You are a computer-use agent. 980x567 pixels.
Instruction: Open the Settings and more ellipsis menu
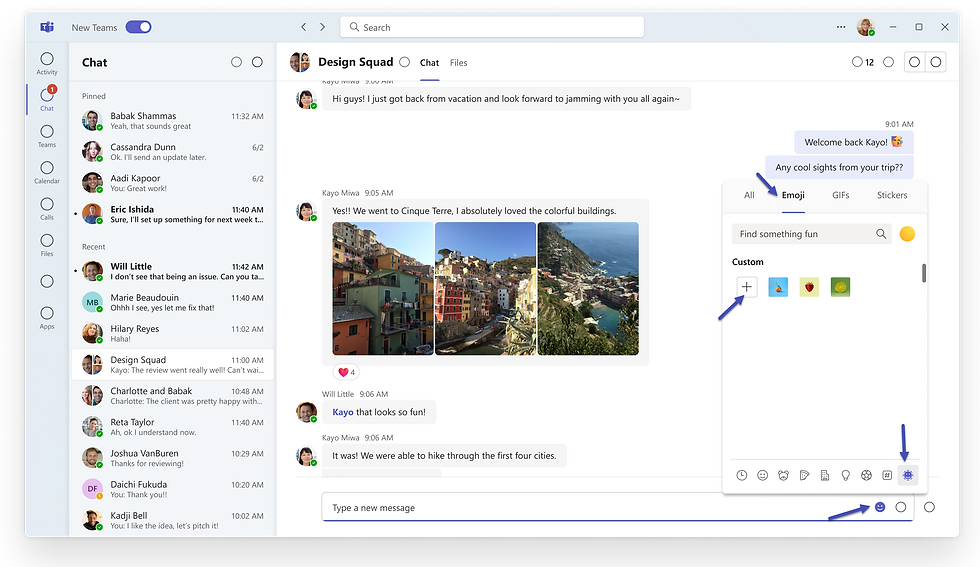coord(841,27)
